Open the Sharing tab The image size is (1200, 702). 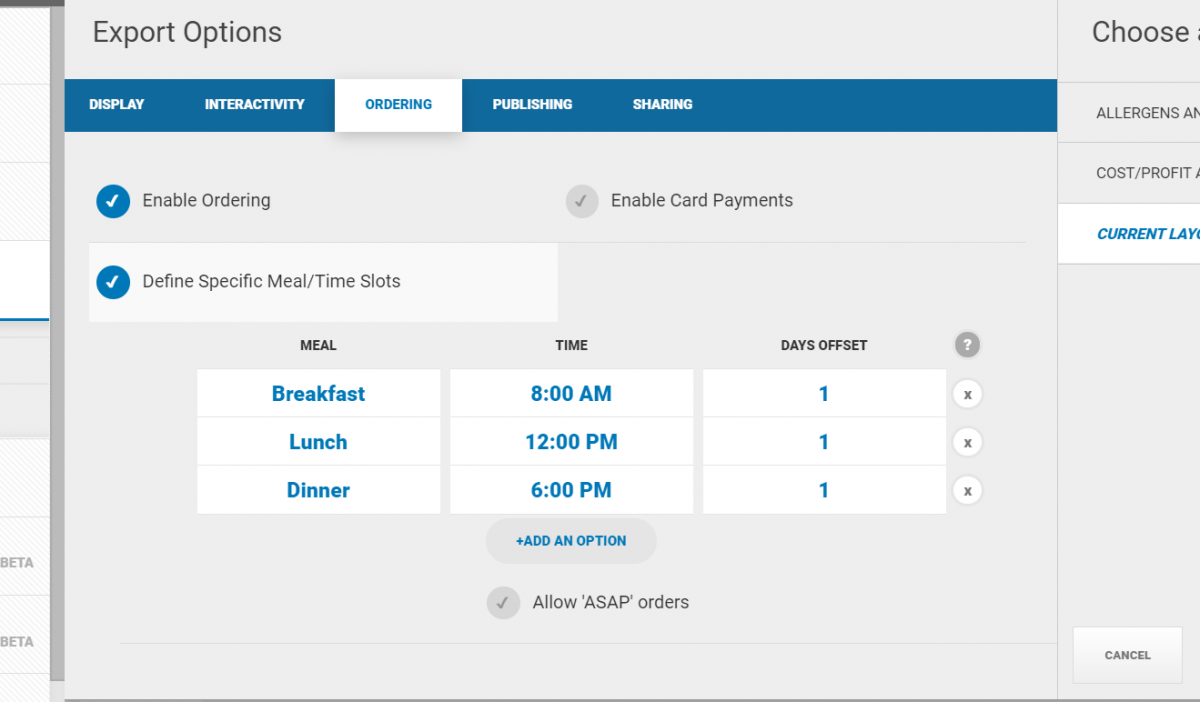tap(662, 105)
